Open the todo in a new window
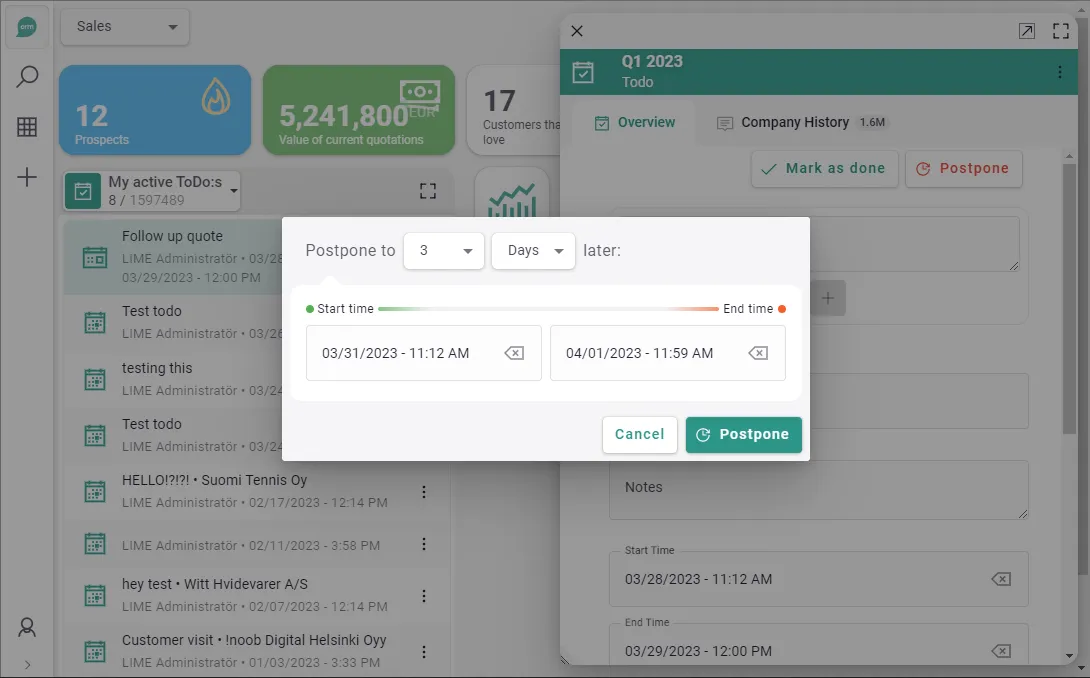This screenshot has height=678, width=1090. (x=1027, y=31)
